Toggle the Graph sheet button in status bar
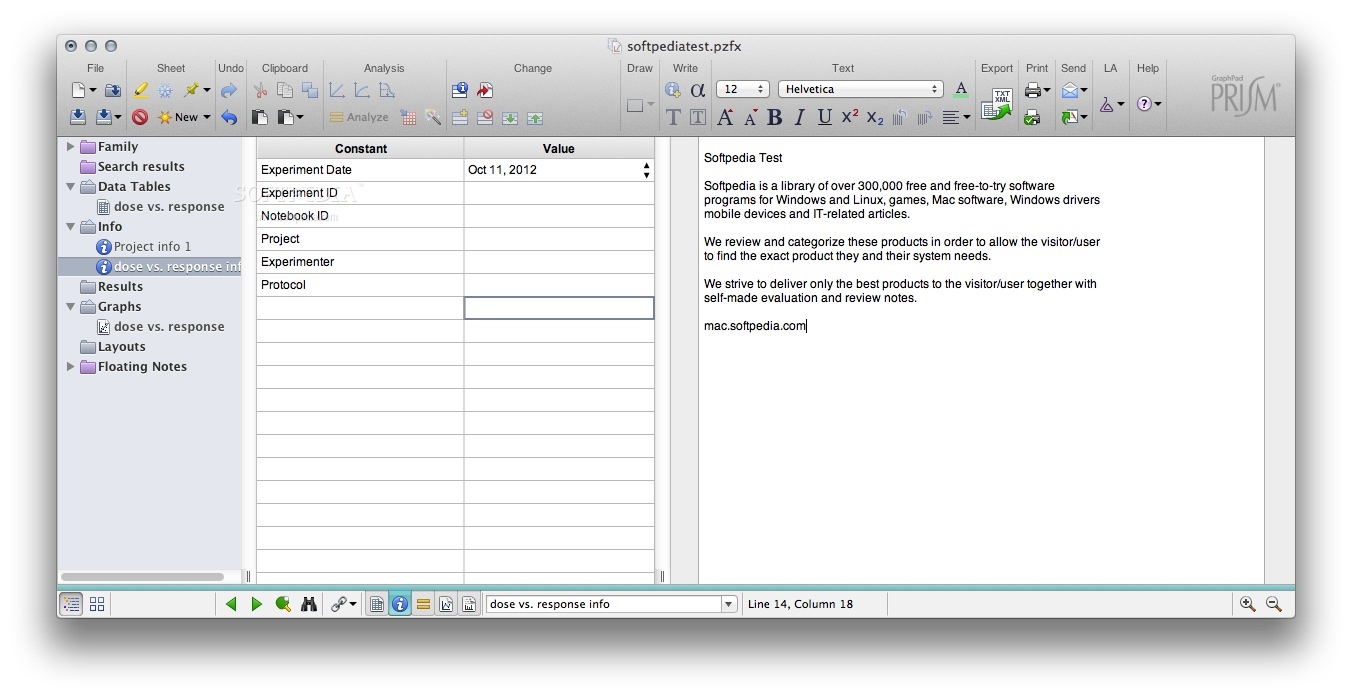 click(x=446, y=604)
